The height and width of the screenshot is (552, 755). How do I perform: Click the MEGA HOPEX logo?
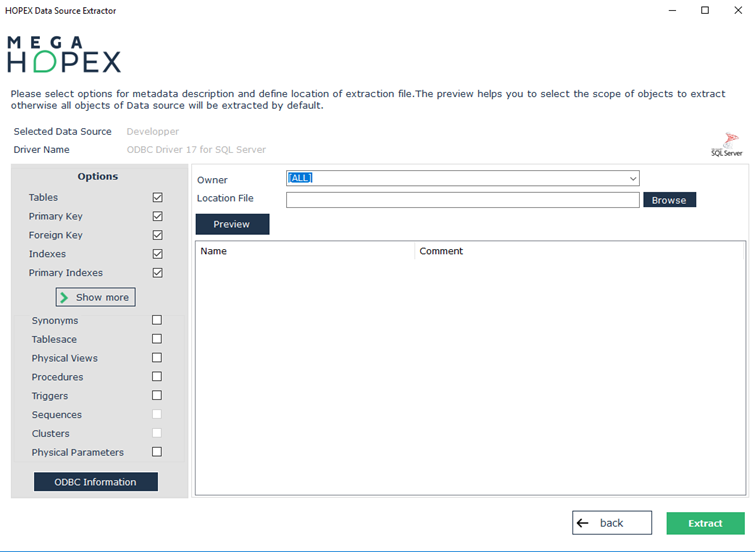[64, 55]
